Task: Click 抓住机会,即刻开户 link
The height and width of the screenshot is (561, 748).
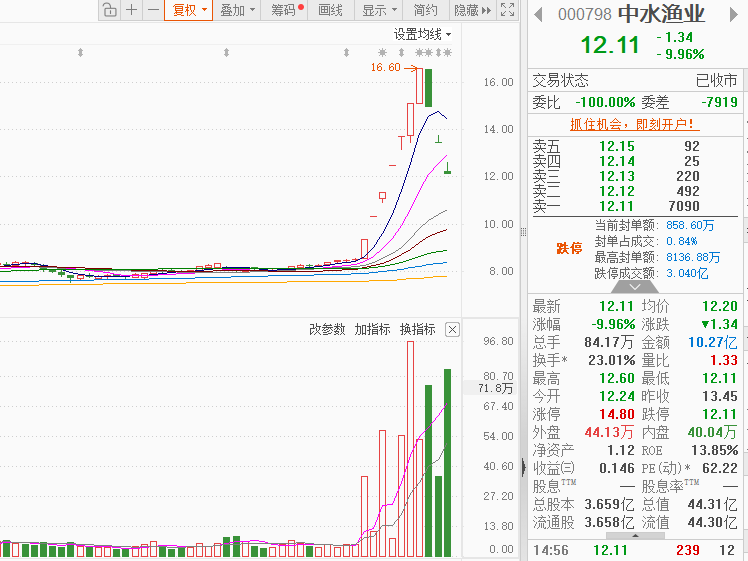Action: tap(634, 125)
